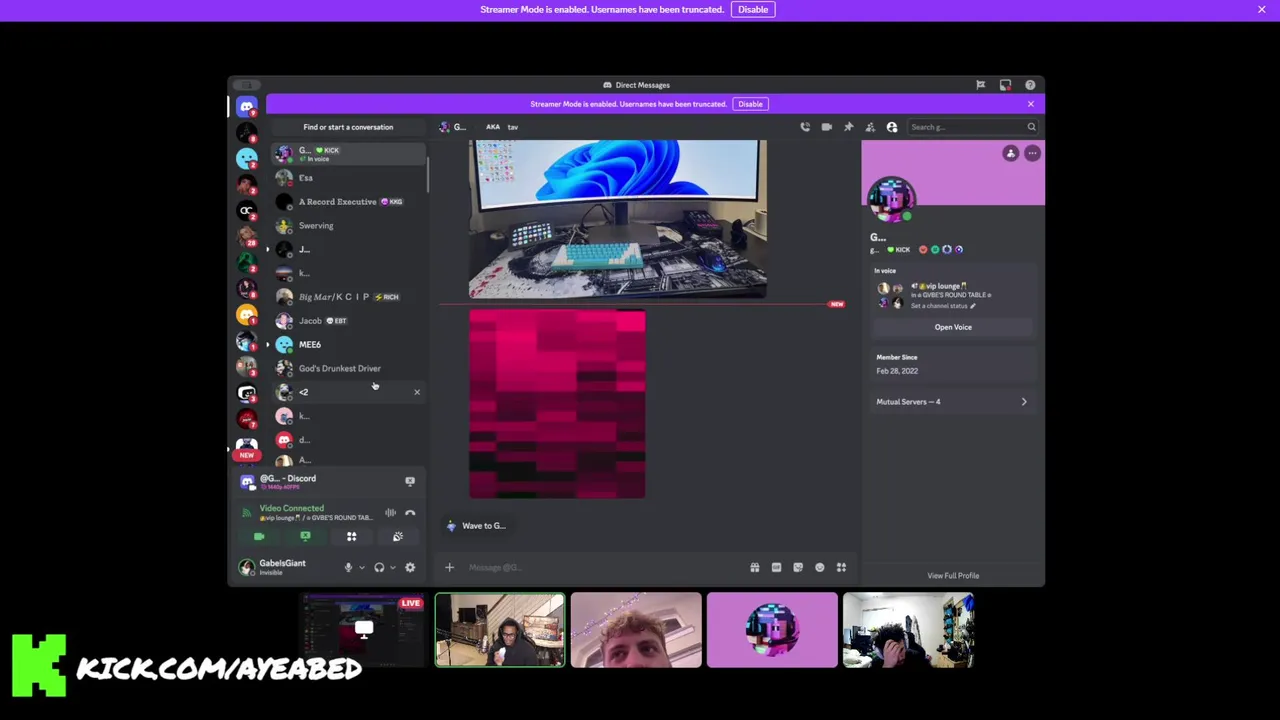This screenshot has height=720, width=1280.
Task: Open the help question mark icon
Action: pyautogui.click(x=1030, y=85)
